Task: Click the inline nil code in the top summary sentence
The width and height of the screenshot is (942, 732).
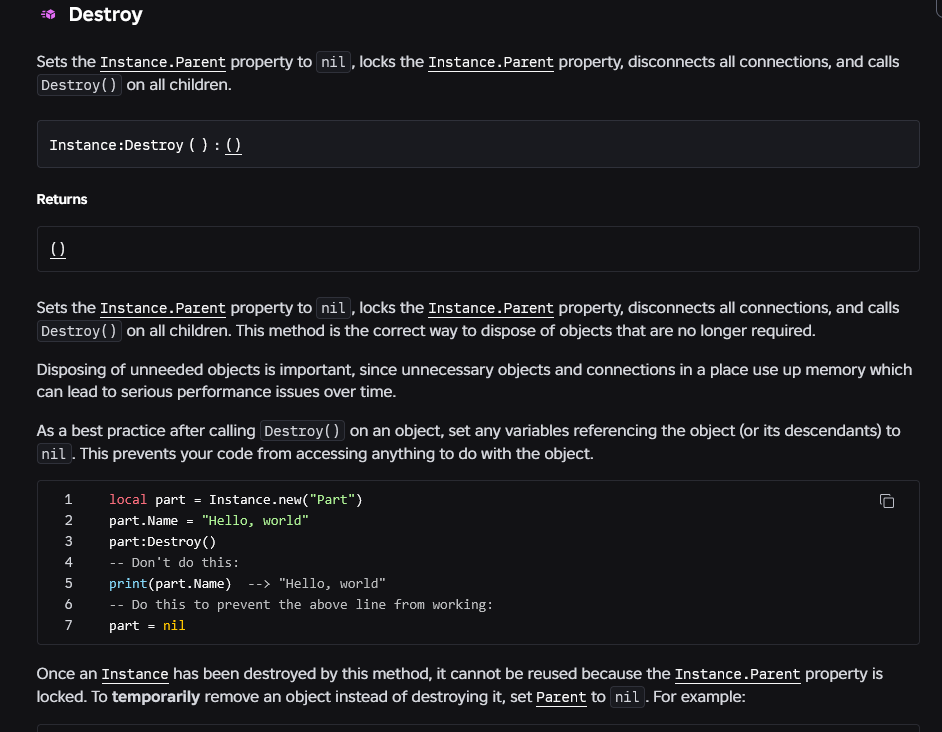Action: pos(333,62)
